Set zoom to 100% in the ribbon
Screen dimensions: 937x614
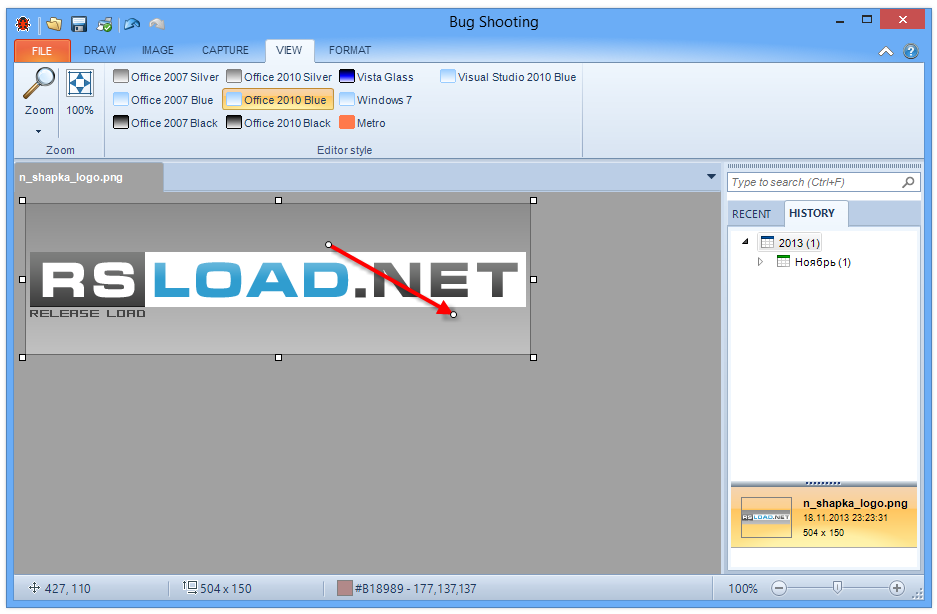[79, 93]
